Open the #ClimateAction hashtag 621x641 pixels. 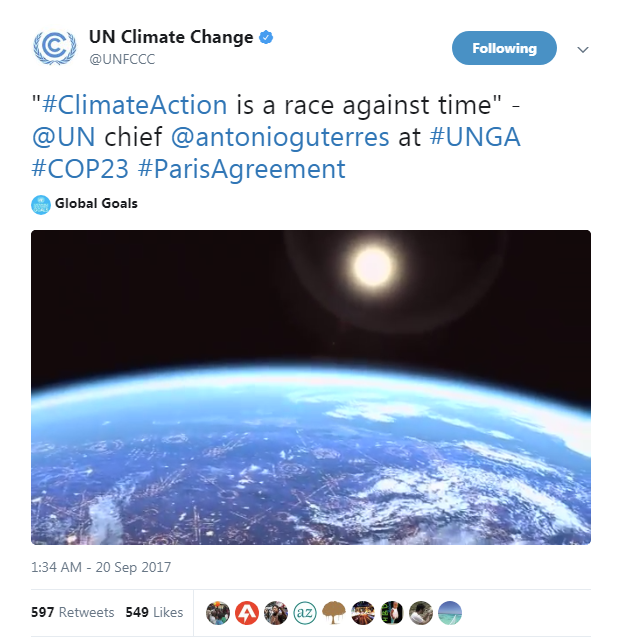click(135, 105)
